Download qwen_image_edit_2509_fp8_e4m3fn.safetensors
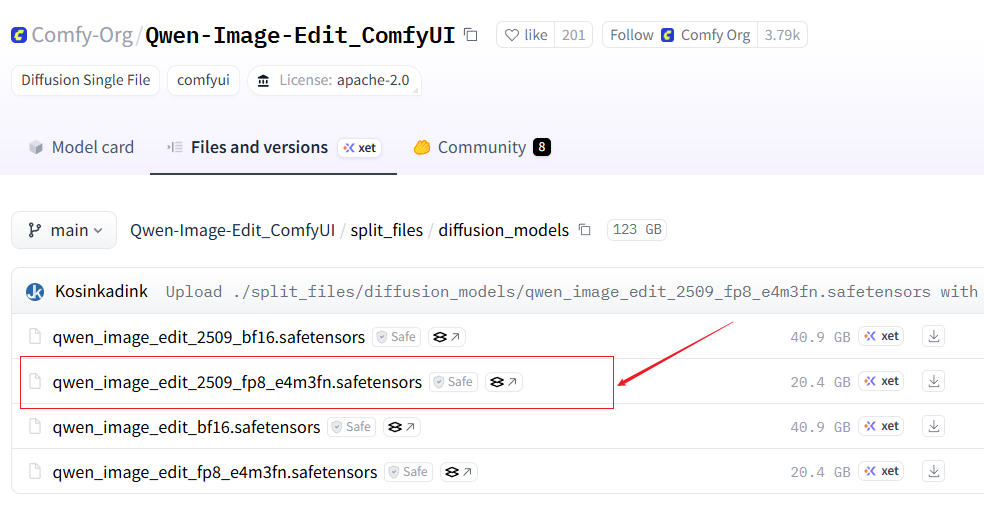Image resolution: width=984 pixels, height=521 pixels. click(x=934, y=381)
